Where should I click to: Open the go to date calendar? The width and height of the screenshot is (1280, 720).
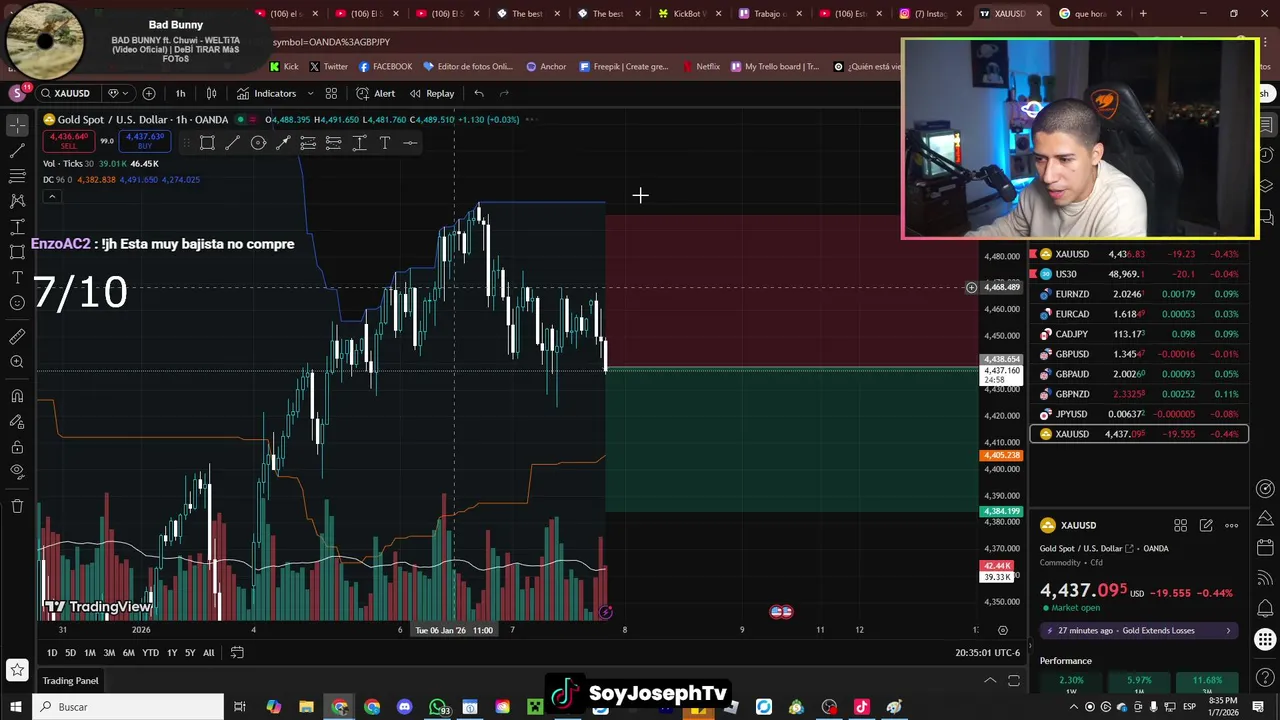click(237, 653)
